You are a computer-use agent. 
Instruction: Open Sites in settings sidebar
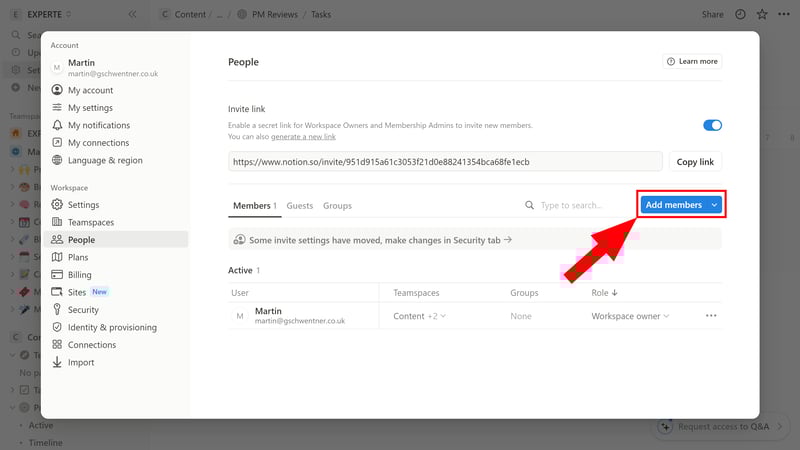click(77, 292)
